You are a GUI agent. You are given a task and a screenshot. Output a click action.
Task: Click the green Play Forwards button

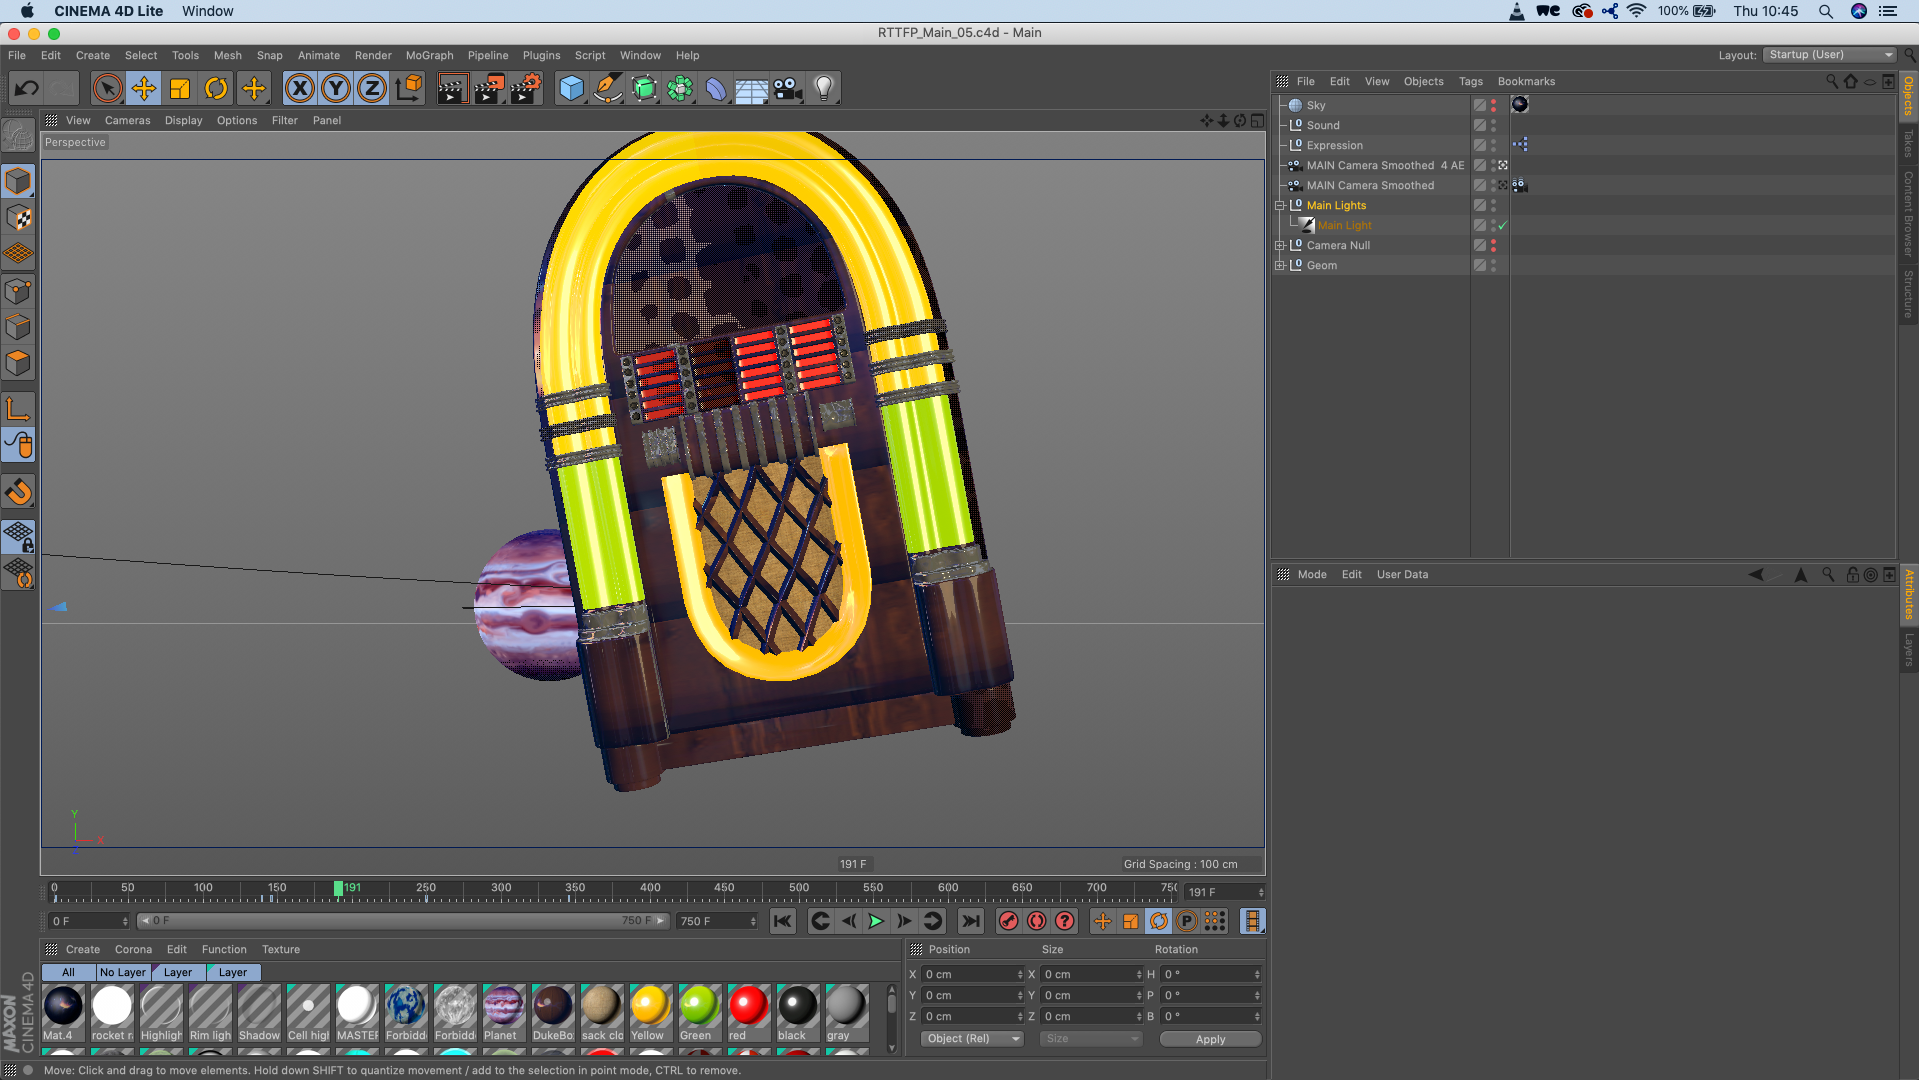(x=876, y=921)
